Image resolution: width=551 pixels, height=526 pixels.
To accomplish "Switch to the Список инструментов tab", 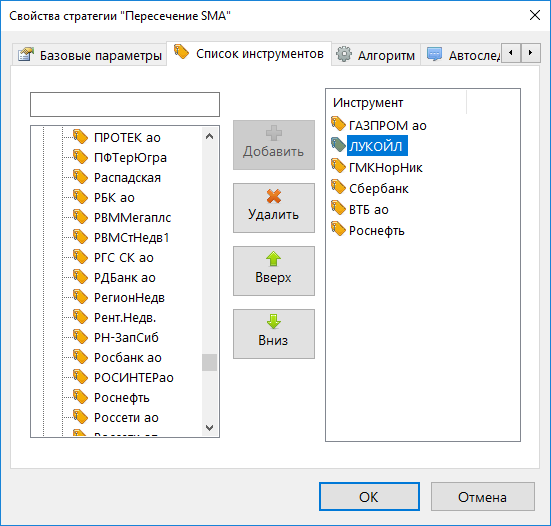I will [x=249, y=53].
